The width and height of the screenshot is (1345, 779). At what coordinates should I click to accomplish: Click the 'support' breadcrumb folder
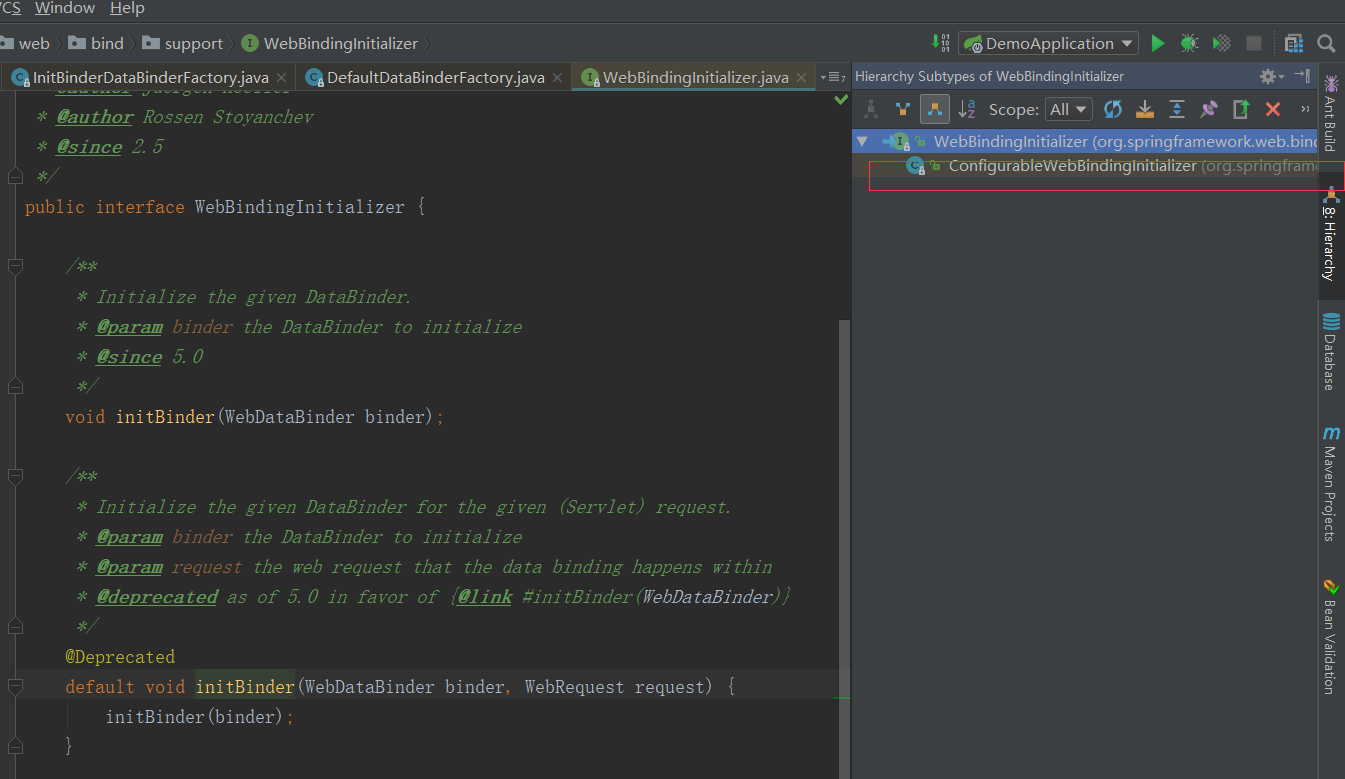click(183, 43)
